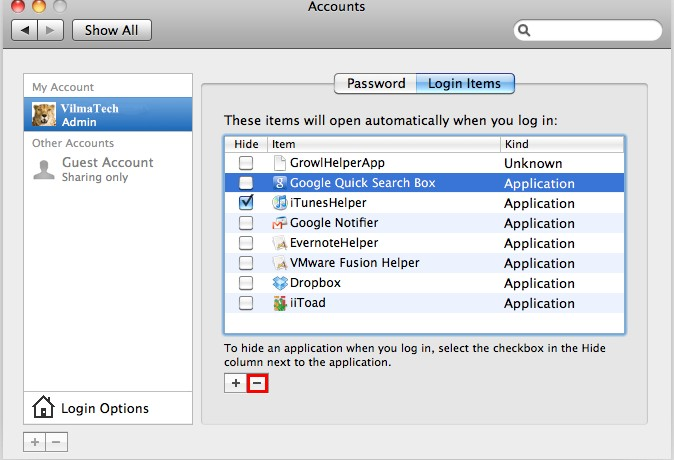Toggle Hide checkbox for iiToad

(246, 303)
